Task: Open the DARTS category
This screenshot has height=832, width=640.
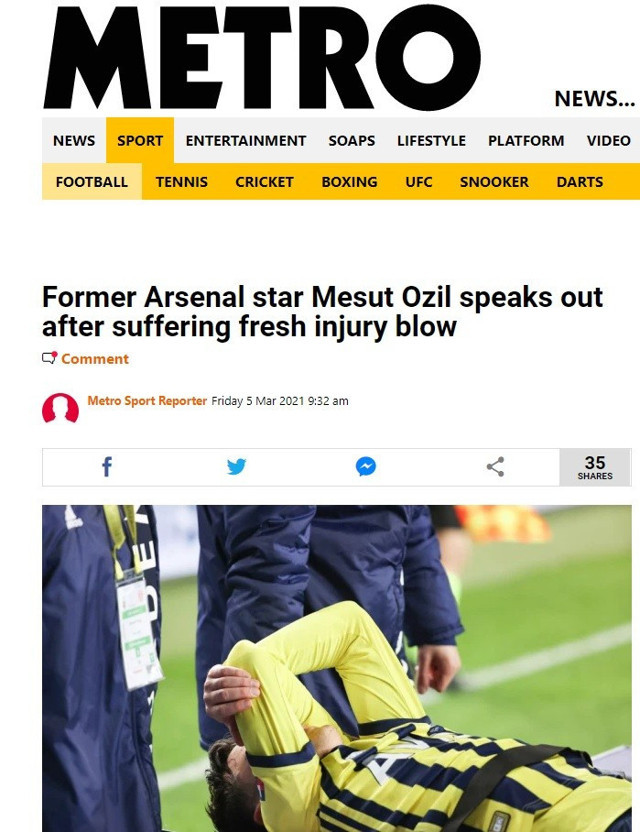Action: click(x=580, y=182)
